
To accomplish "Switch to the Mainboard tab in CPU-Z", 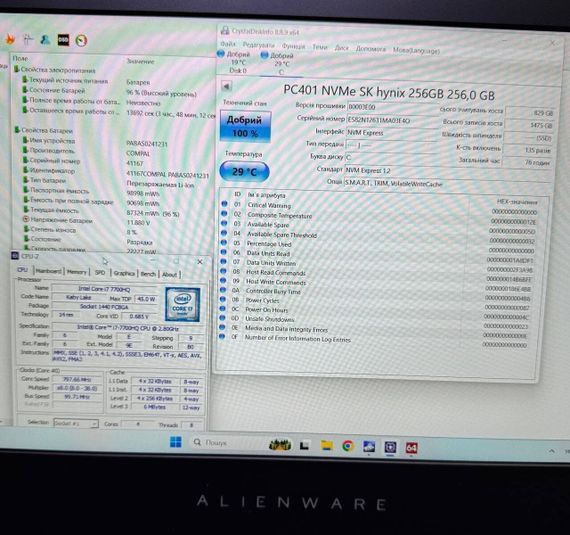I will pyautogui.click(x=48, y=271).
